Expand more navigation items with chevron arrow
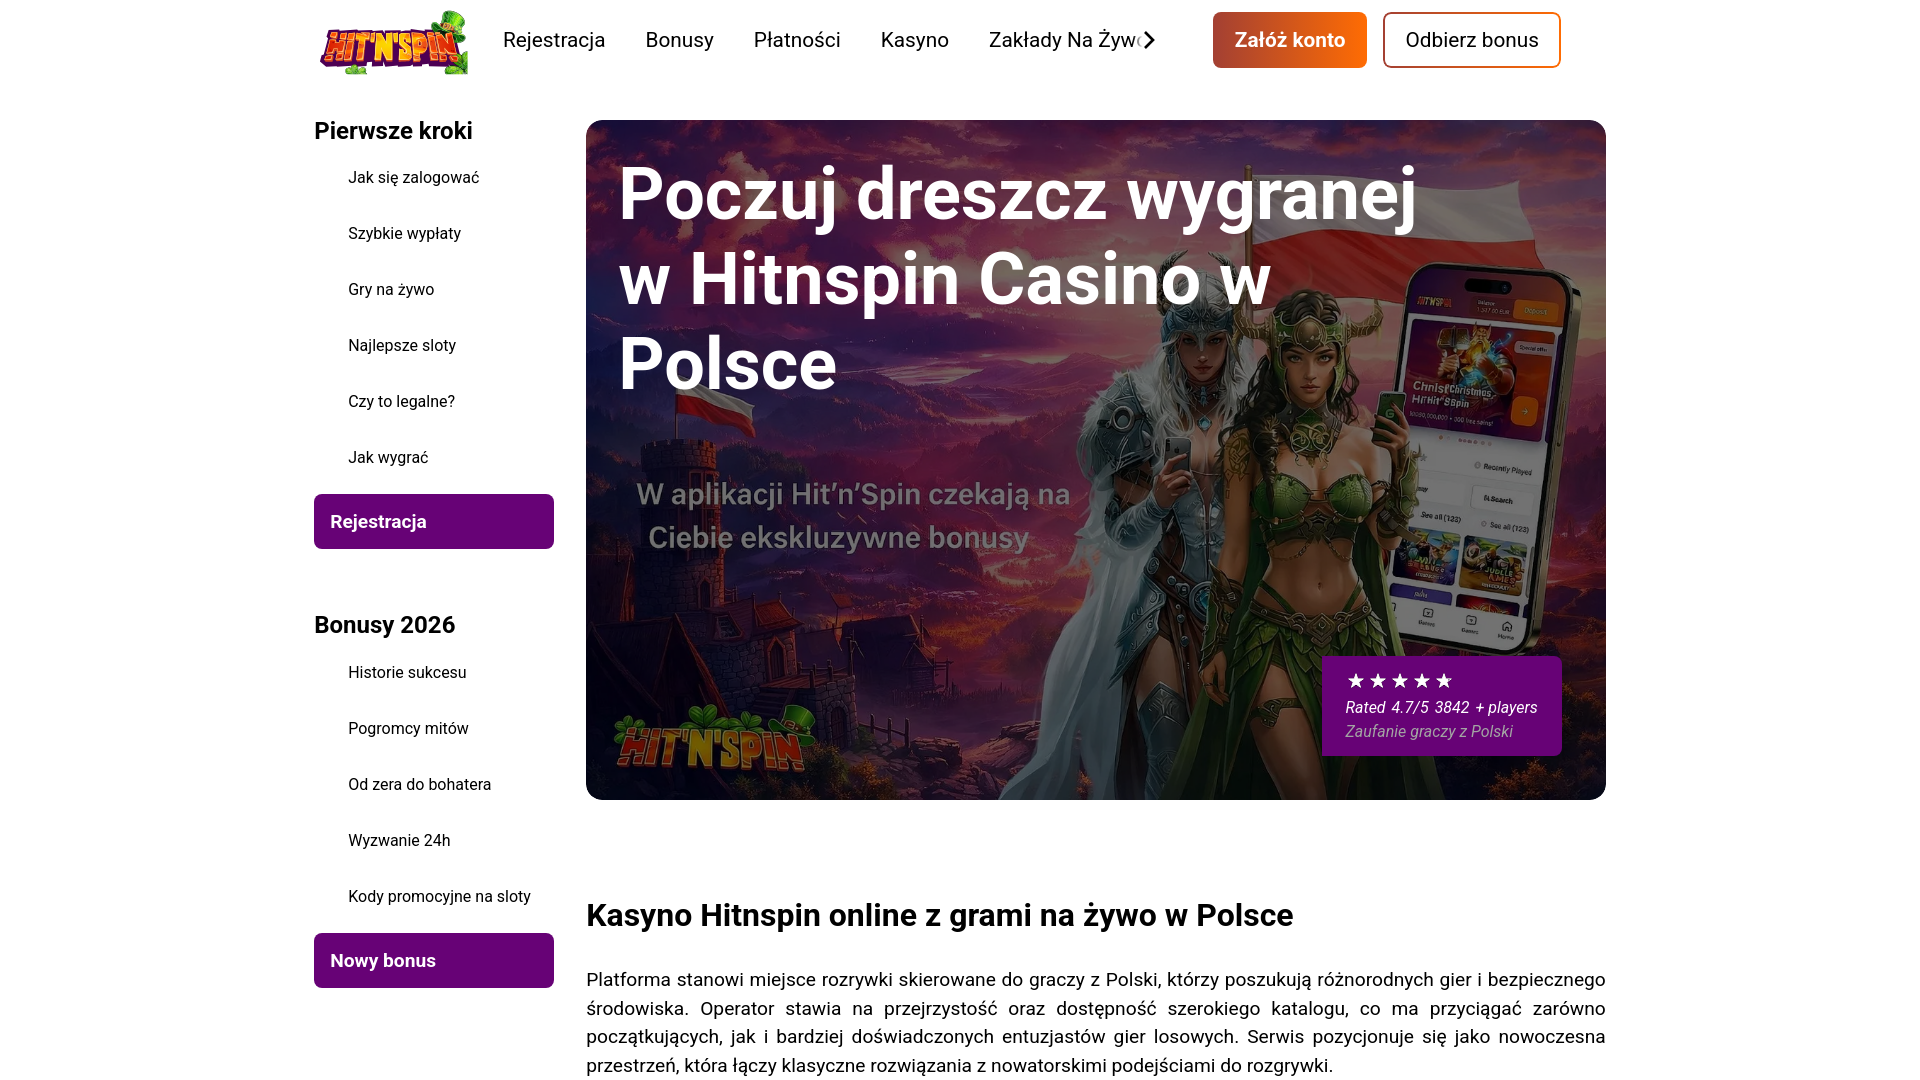1920x1080 pixels. pyautogui.click(x=1149, y=40)
